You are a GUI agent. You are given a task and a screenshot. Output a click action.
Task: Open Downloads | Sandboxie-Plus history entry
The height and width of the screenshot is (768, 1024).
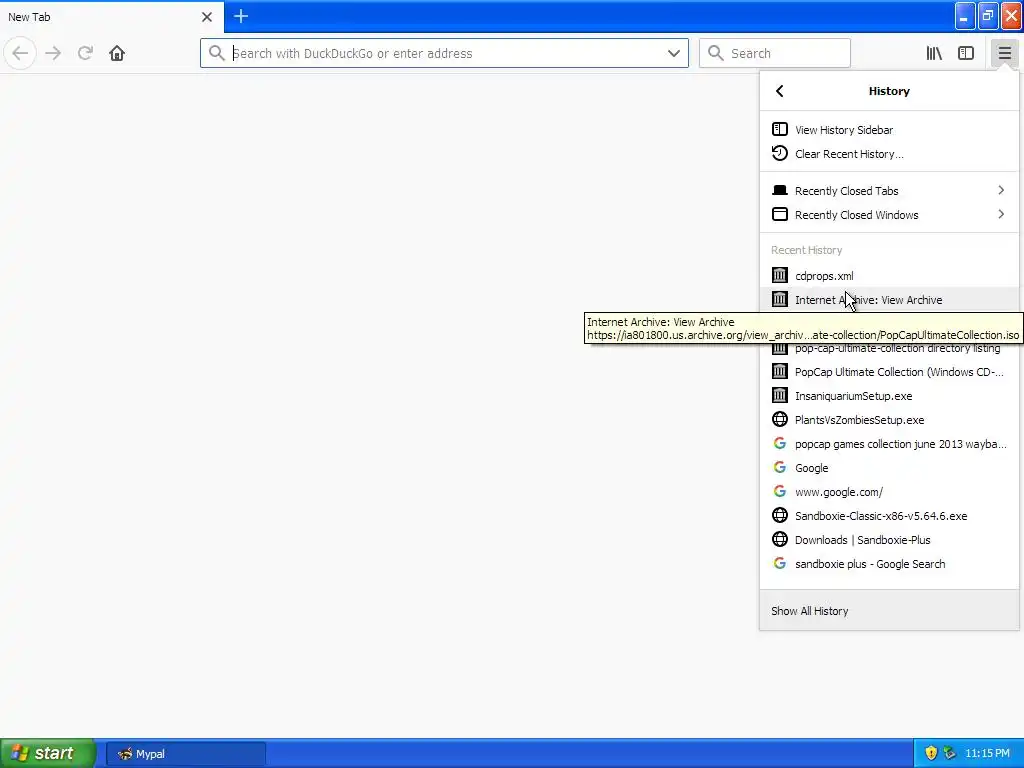pyautogui.click(x=889, y=540)
